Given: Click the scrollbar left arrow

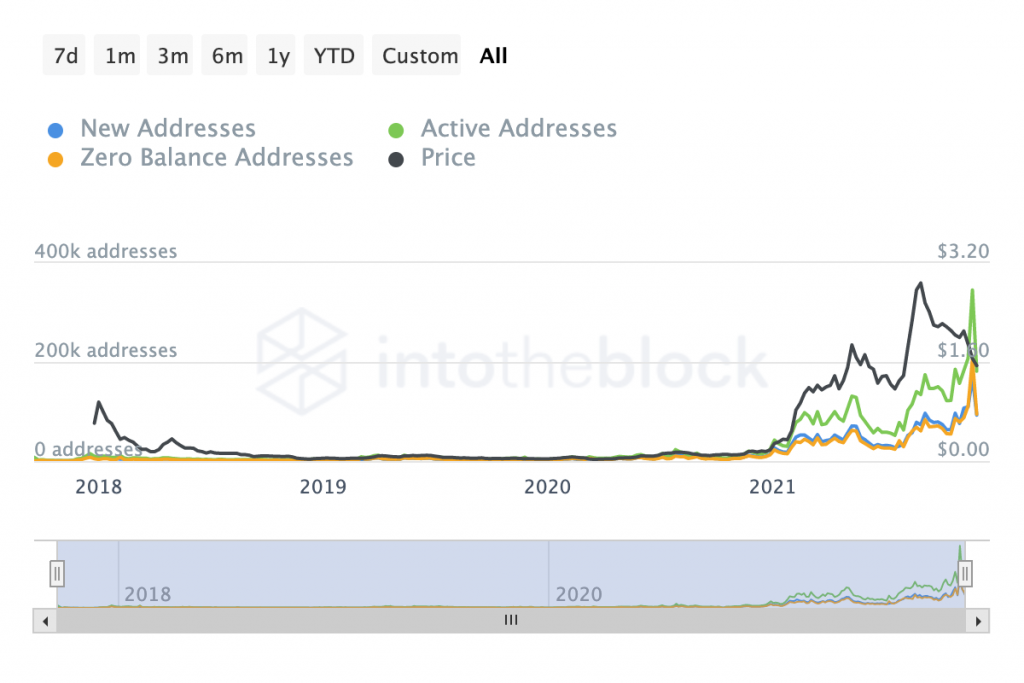Looking at the screenshot, I should [45, 620].
